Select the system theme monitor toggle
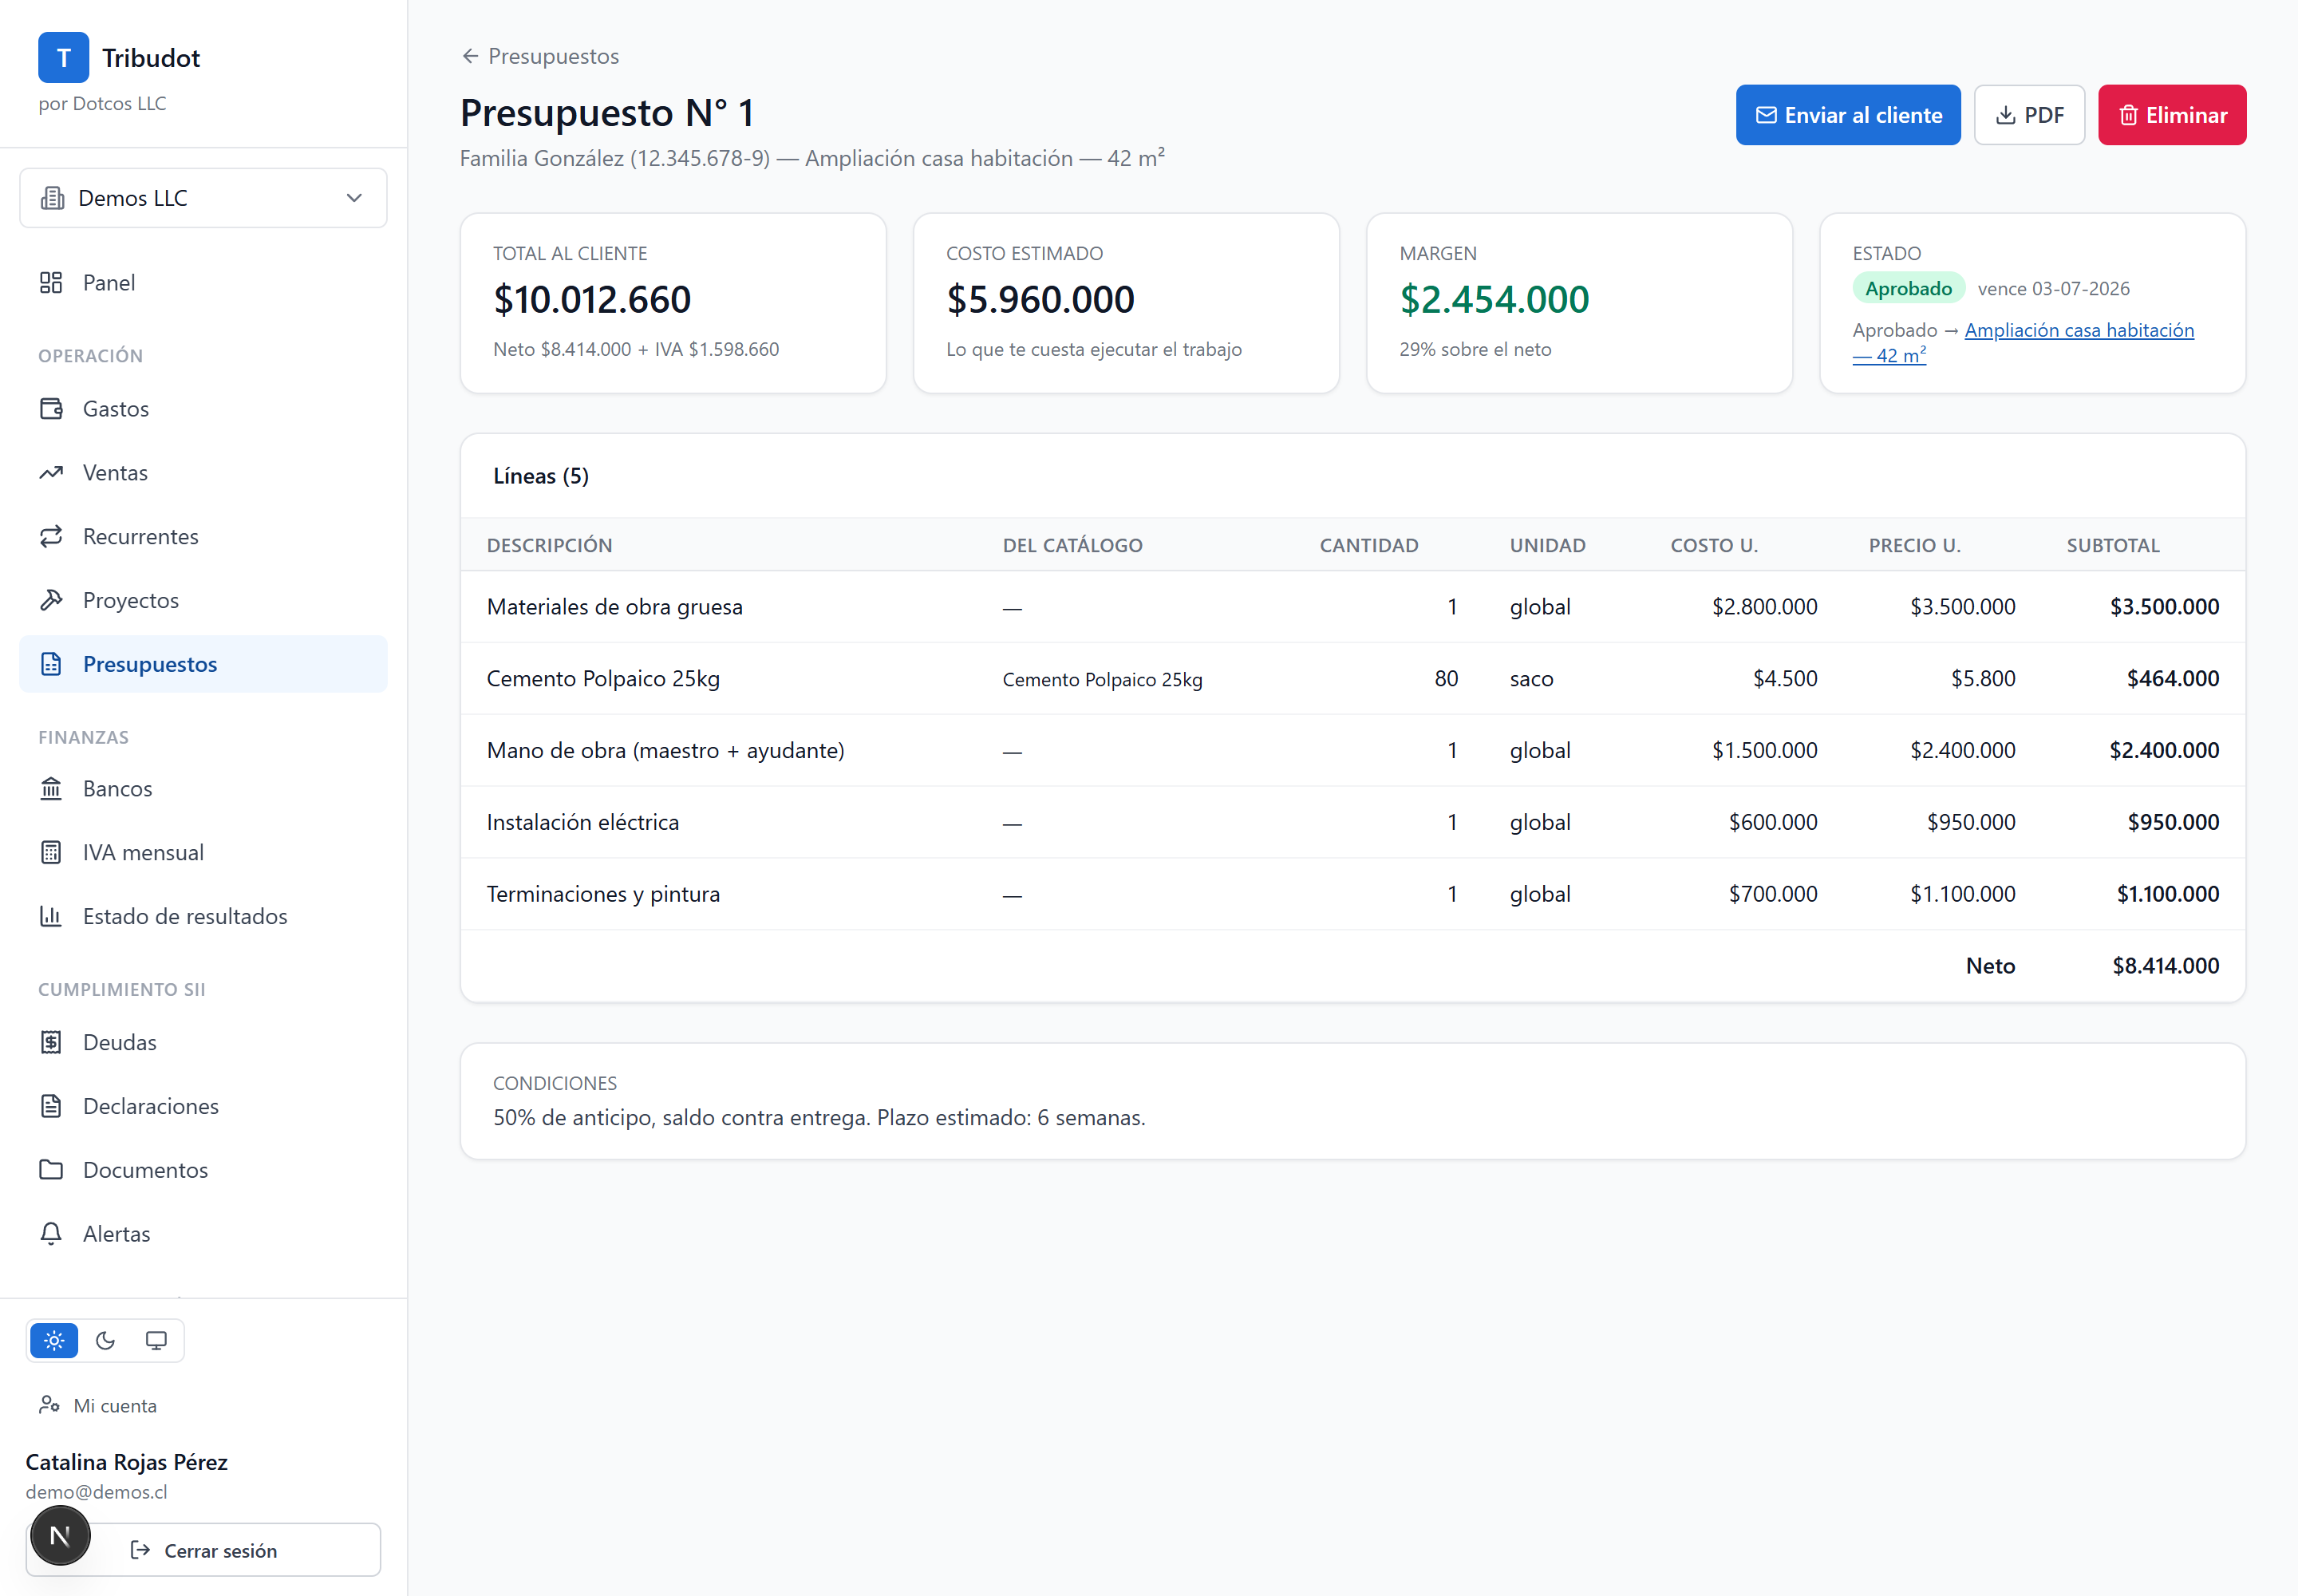The image size is (2298, 1596). pos(156,1341)
